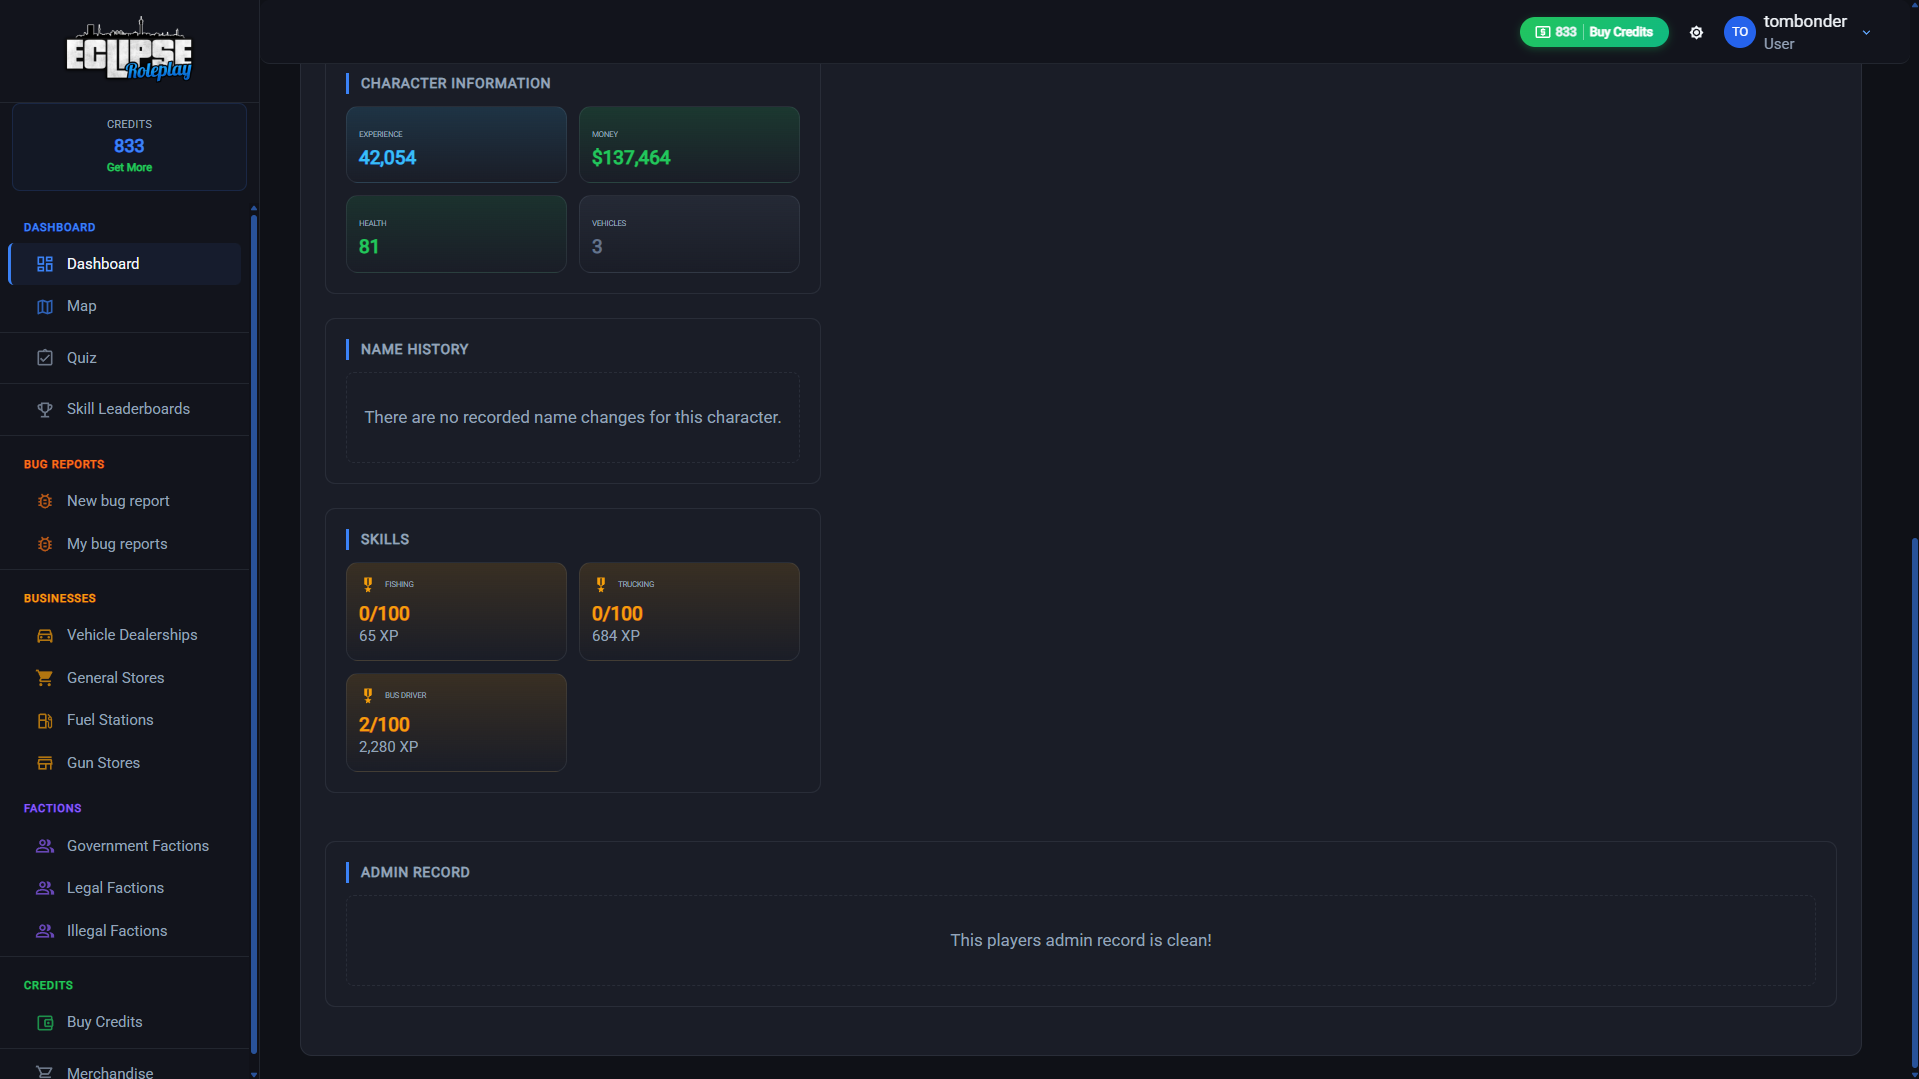Screen dimensions: 1919x1079
Task: Click the sidebar scrollbar thumb
Action: pos(254,634)
